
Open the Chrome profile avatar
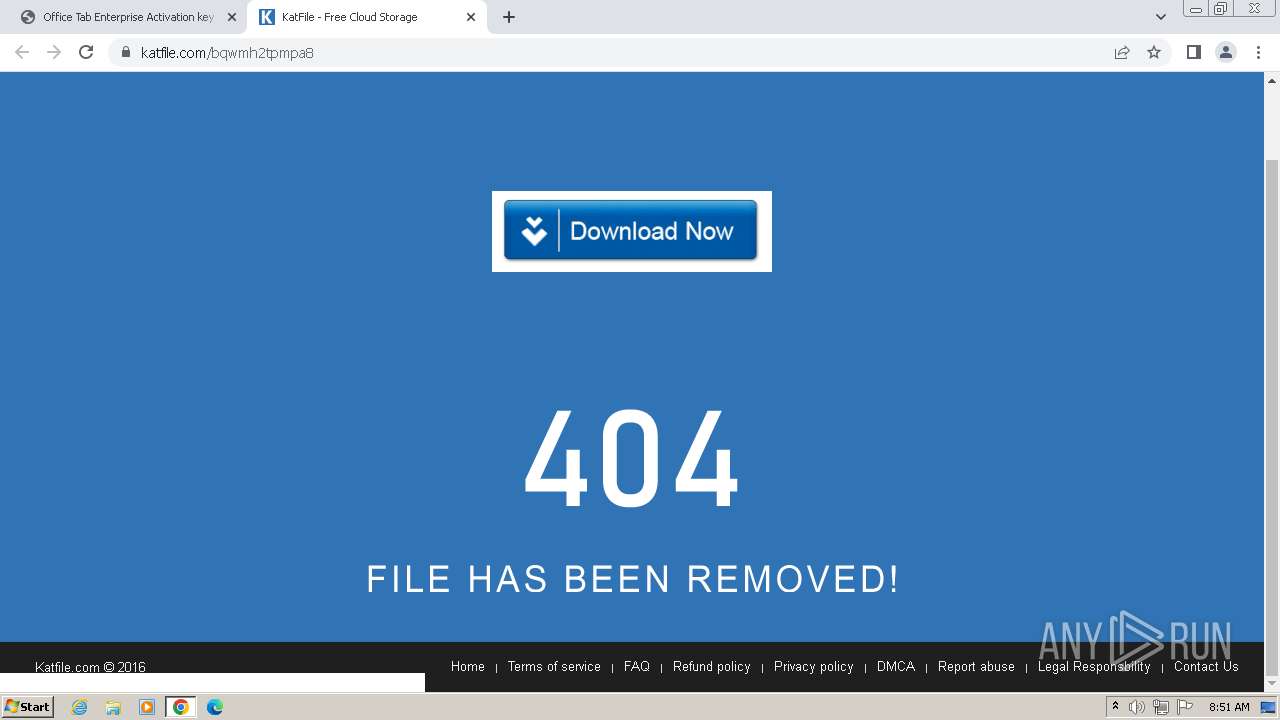coord(1226,52)
